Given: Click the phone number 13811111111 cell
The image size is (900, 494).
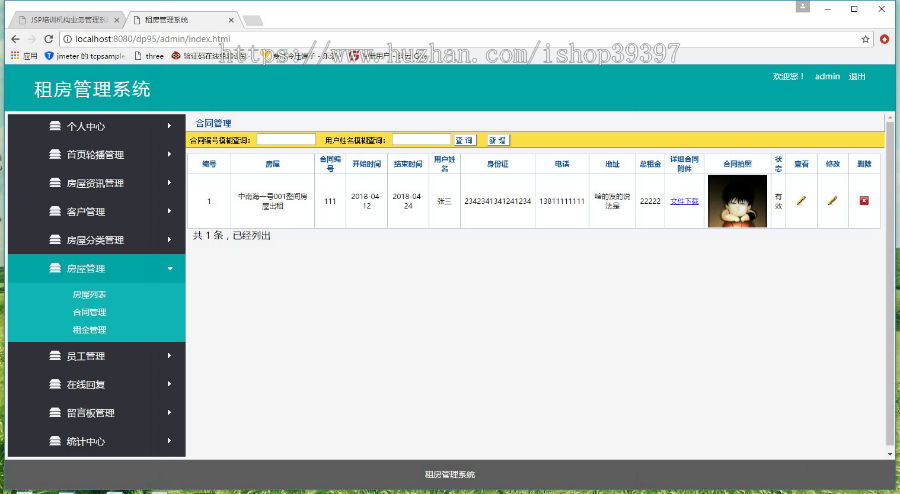Looking at the screenshot, I should click(x=562, y=201).
